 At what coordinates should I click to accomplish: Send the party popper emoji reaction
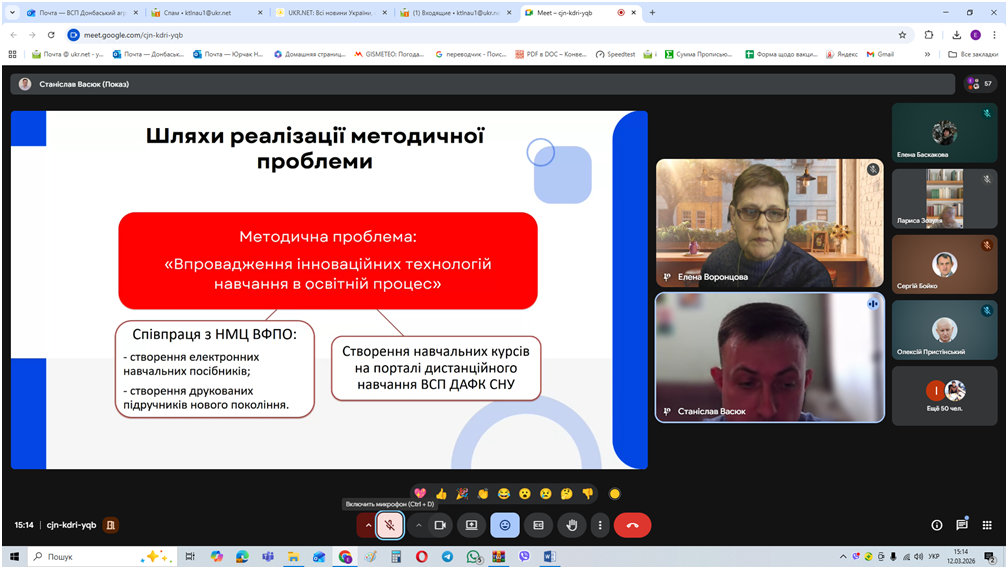coord(462,493)
